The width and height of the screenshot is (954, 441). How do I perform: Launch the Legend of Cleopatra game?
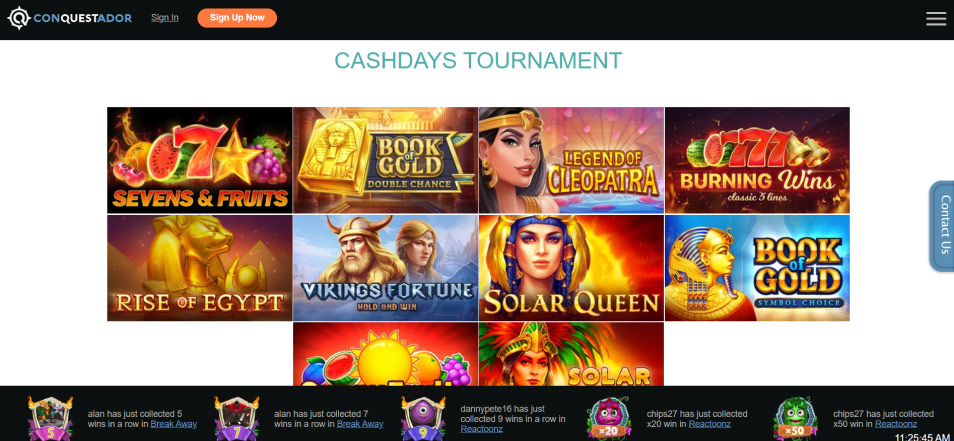click(571, 160)
